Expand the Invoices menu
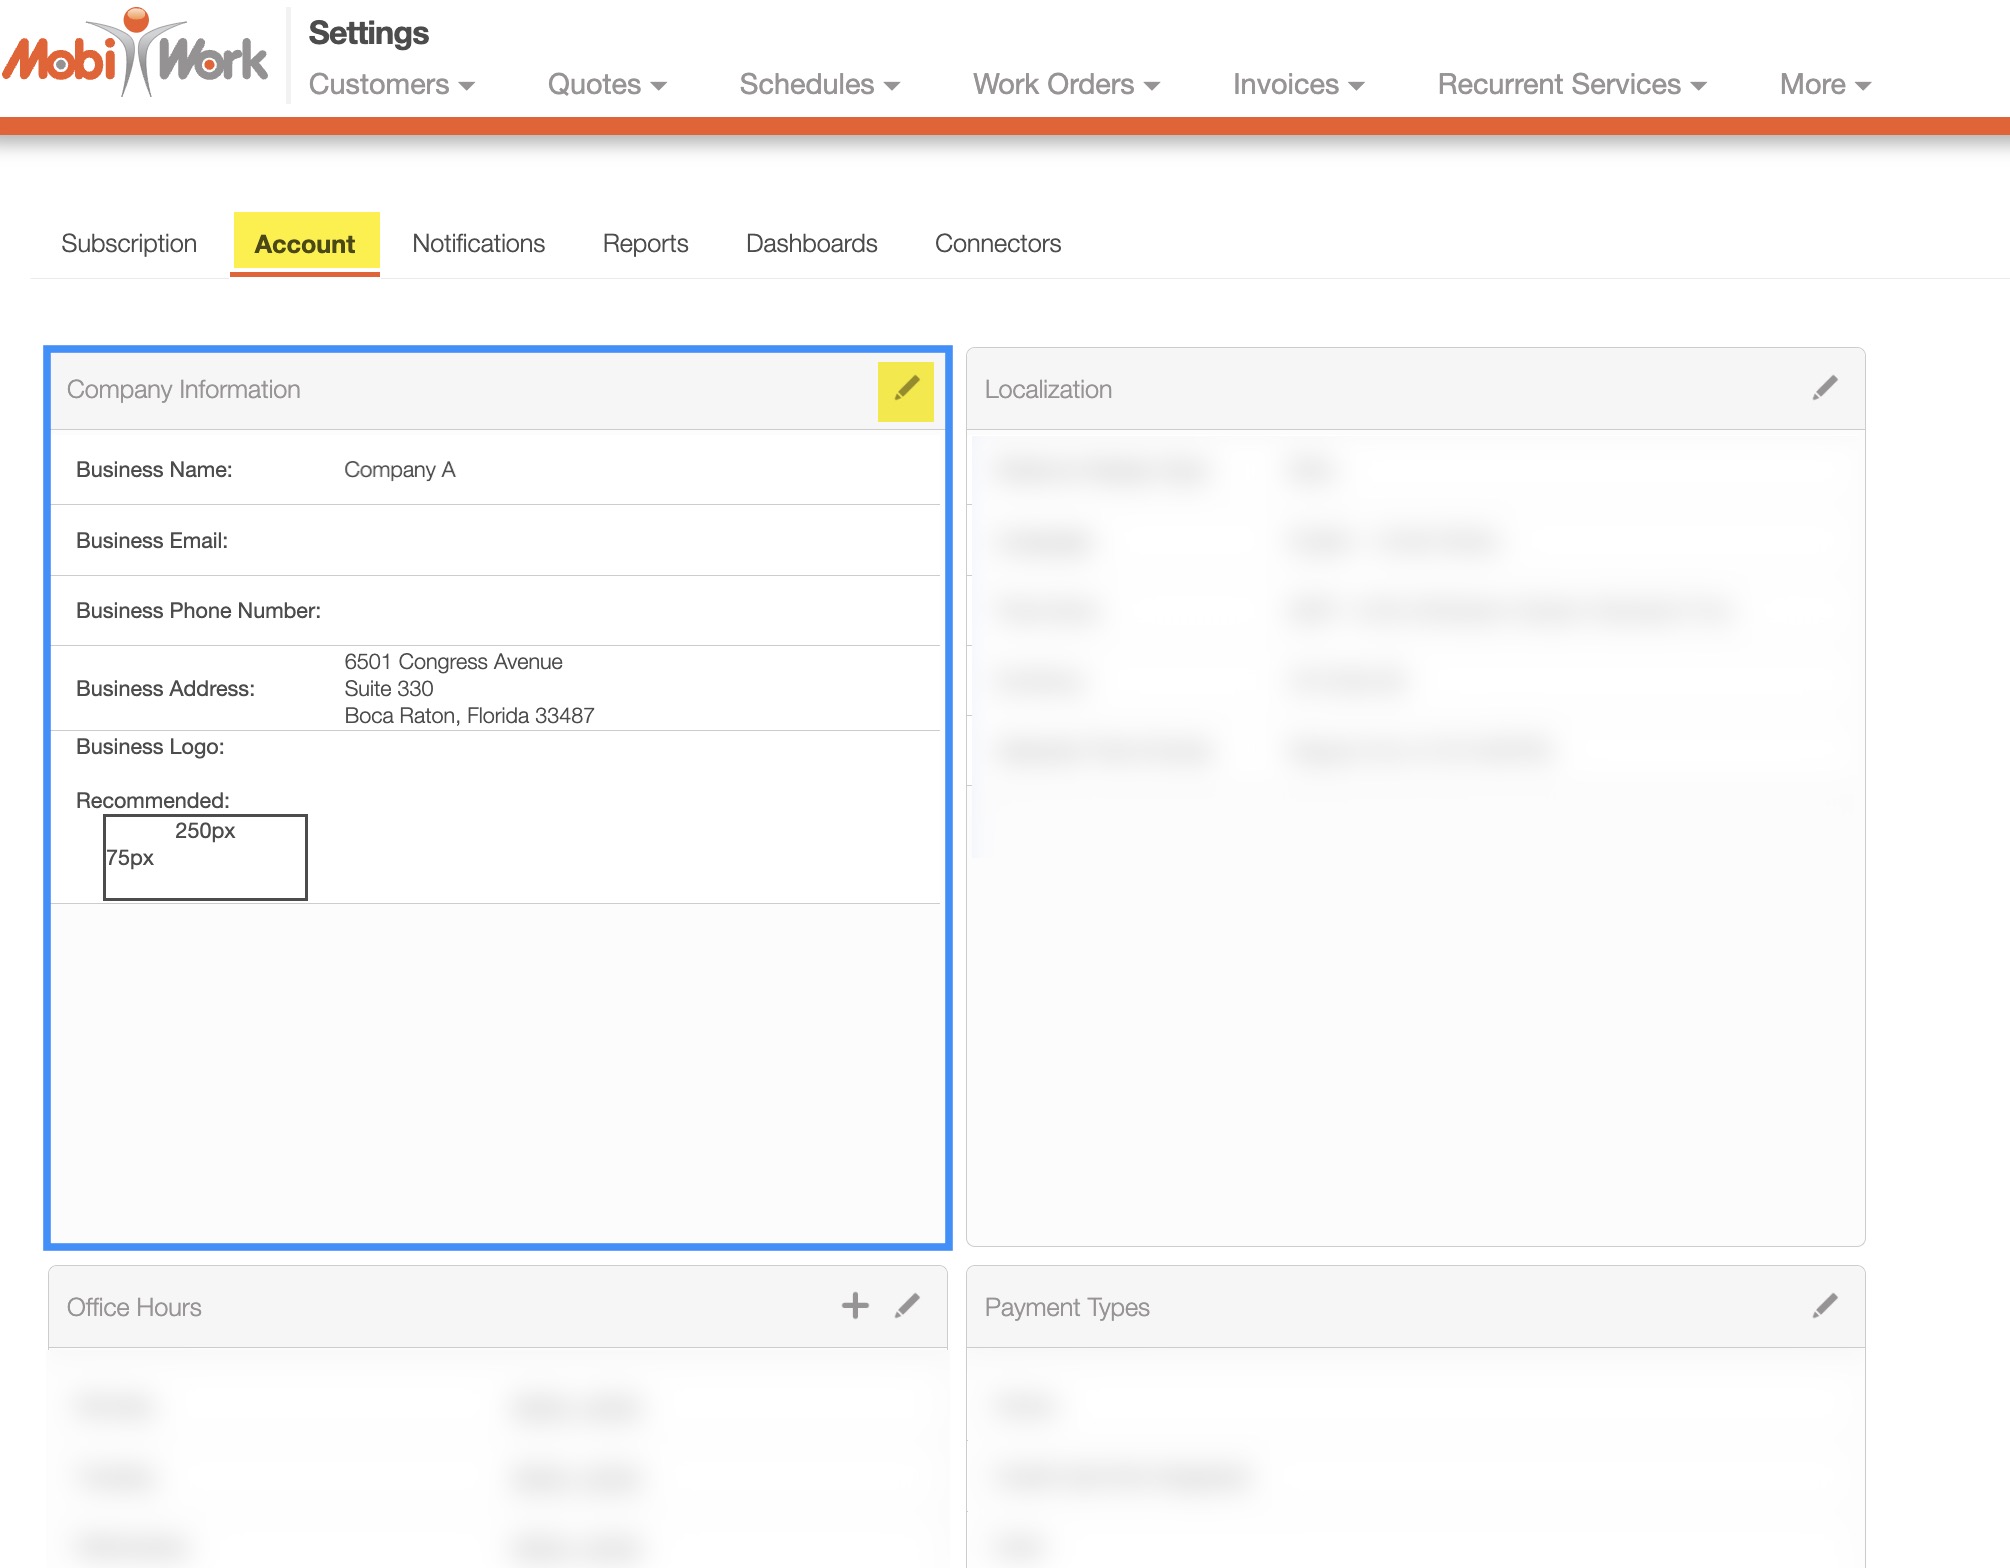The height and width of the screenshot is (1568, 2010). coord(1298,85)
